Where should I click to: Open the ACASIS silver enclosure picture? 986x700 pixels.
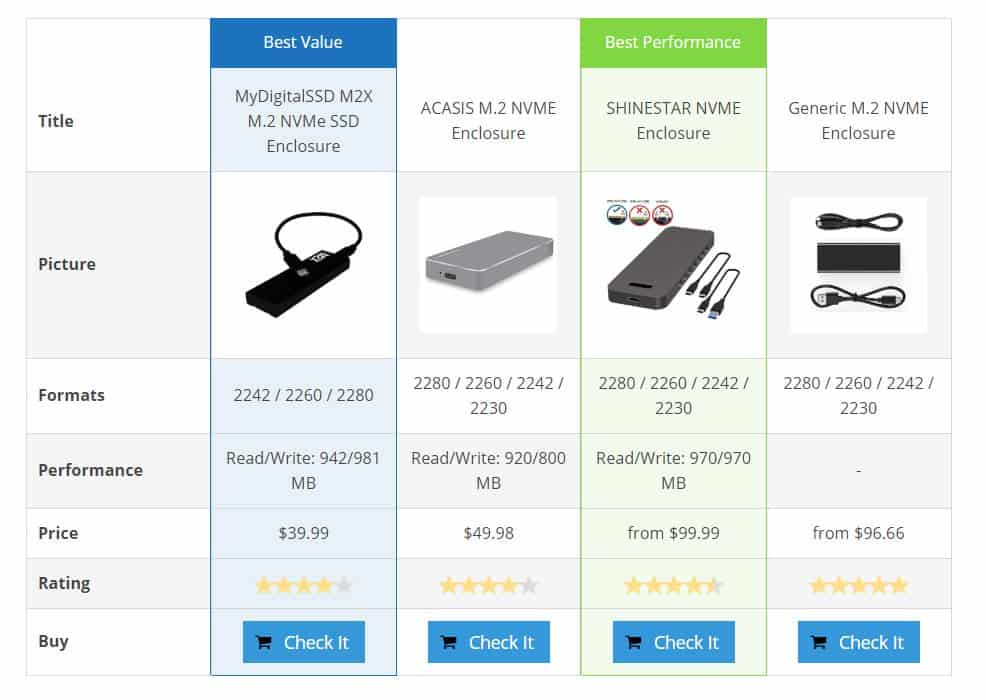point(488,265)
